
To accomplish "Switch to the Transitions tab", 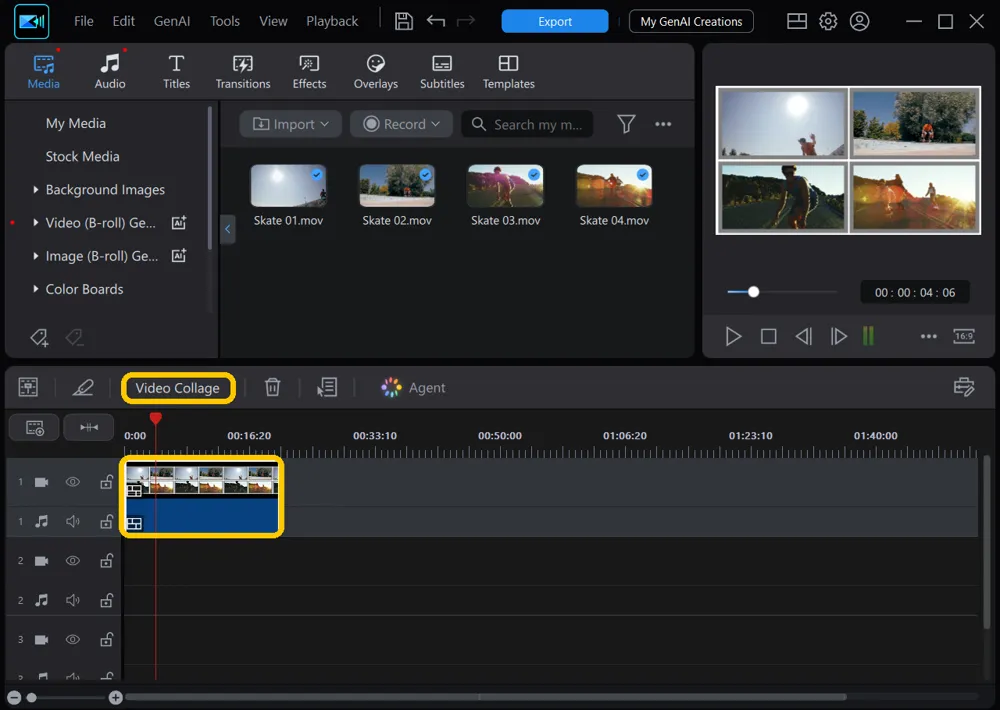I will (x=243, y=71).
